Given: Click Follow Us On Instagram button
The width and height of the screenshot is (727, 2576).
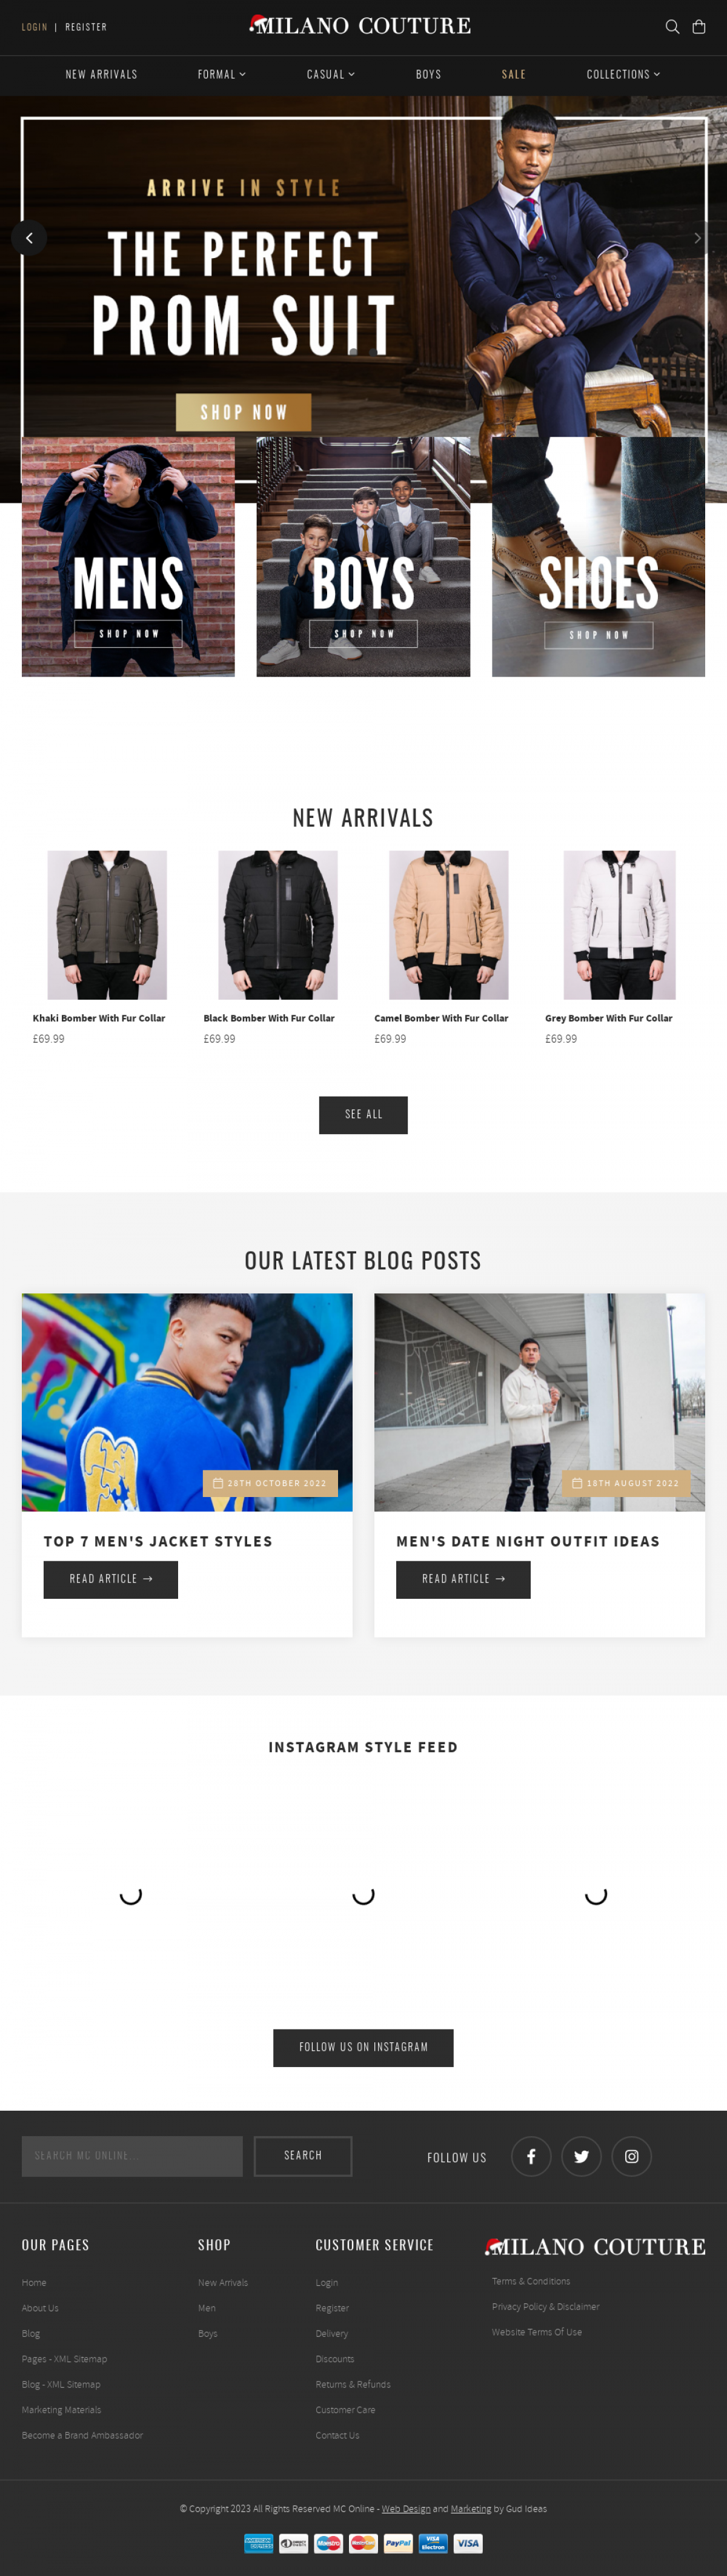Looking at the screenshot, I should (363, 2047).
